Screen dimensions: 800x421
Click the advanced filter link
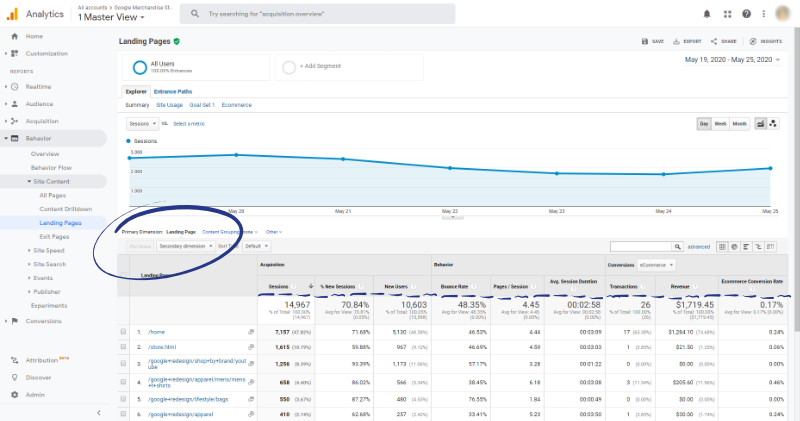698,247
